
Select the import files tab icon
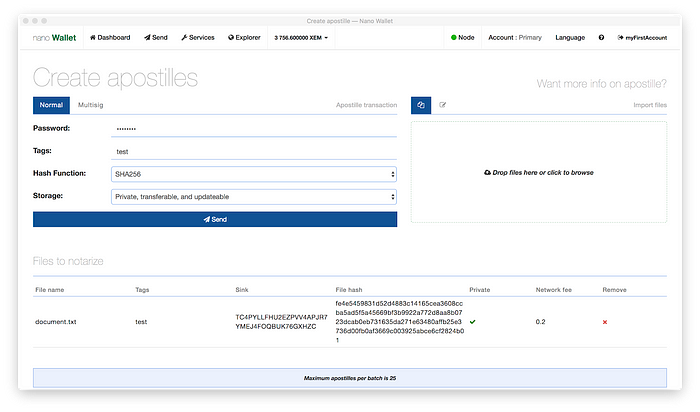coord(421,105)
